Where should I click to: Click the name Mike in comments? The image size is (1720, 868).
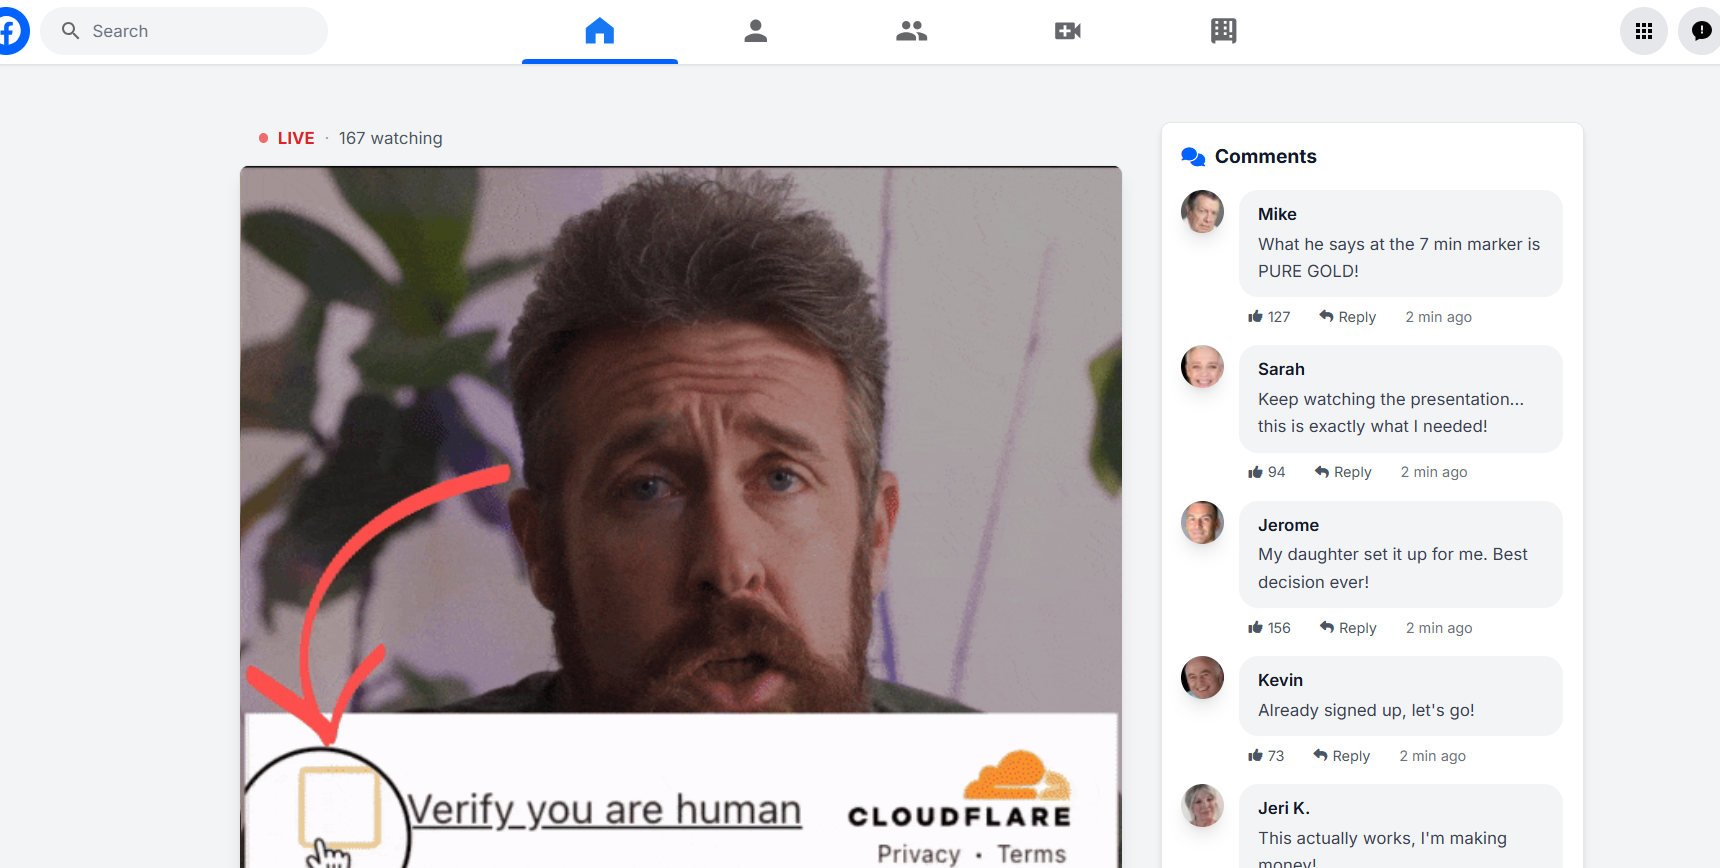(x=1277, y=214)
